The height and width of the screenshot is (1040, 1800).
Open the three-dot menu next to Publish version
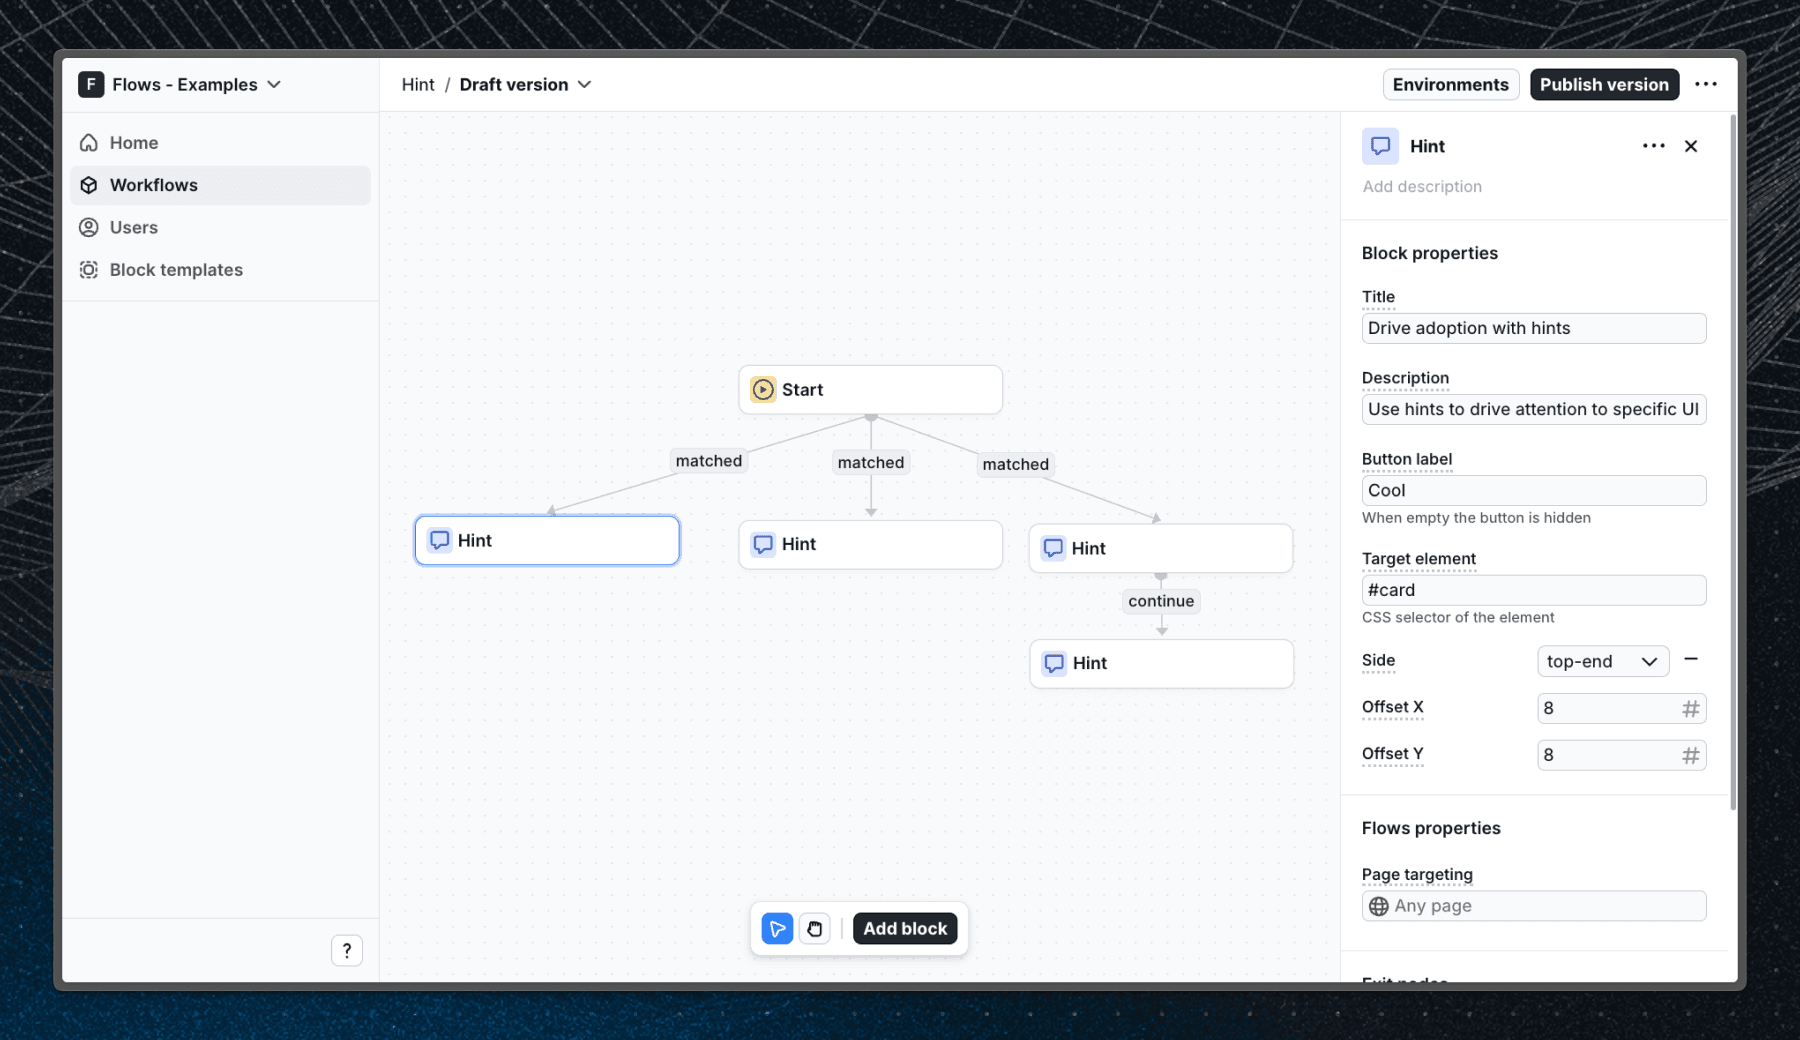[x=1707, y=84]
